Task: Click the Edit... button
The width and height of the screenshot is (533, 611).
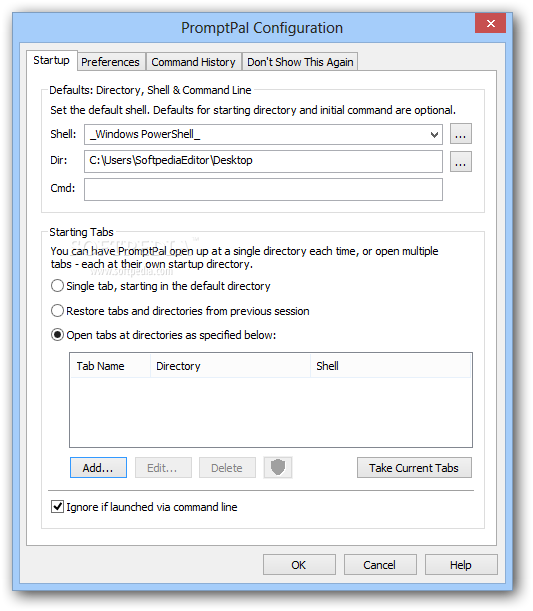Action: click(x=163, y=468)
